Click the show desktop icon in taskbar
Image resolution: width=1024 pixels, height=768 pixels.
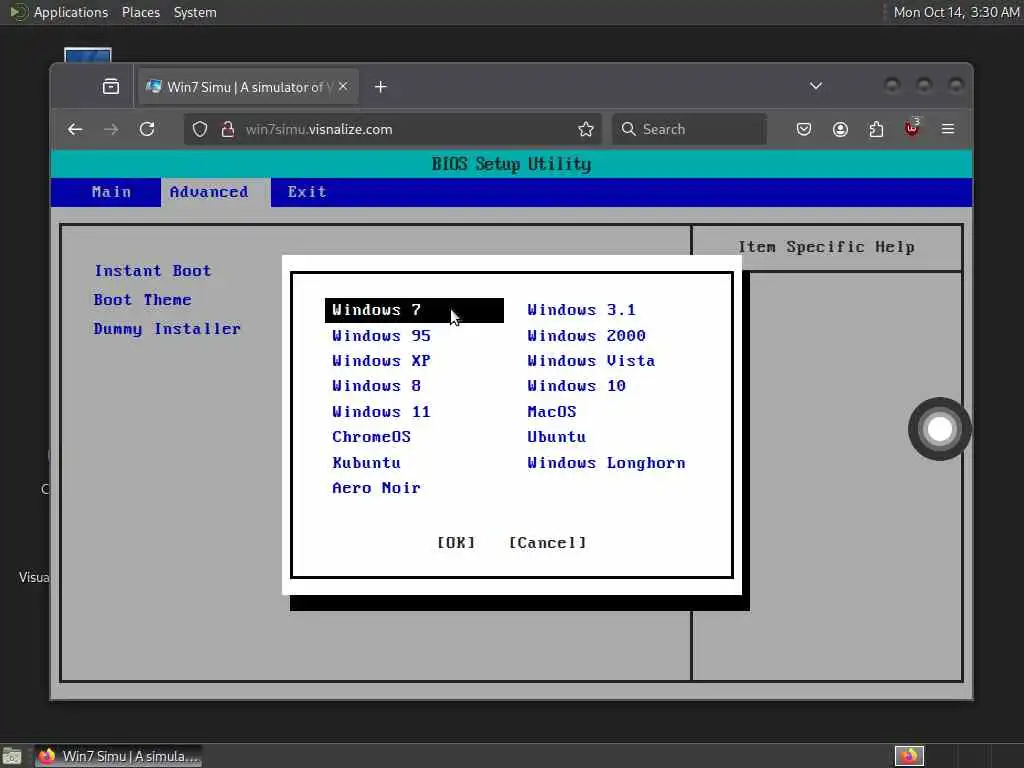click(x=11, y=757)
